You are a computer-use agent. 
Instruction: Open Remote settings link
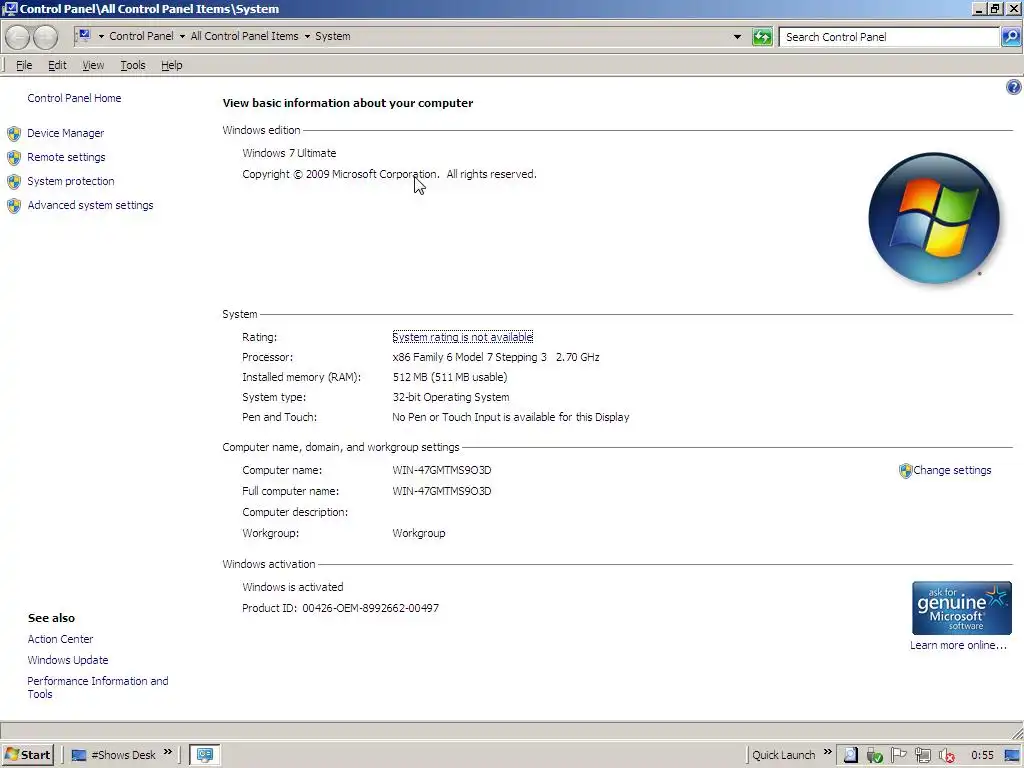pos(66,157)
